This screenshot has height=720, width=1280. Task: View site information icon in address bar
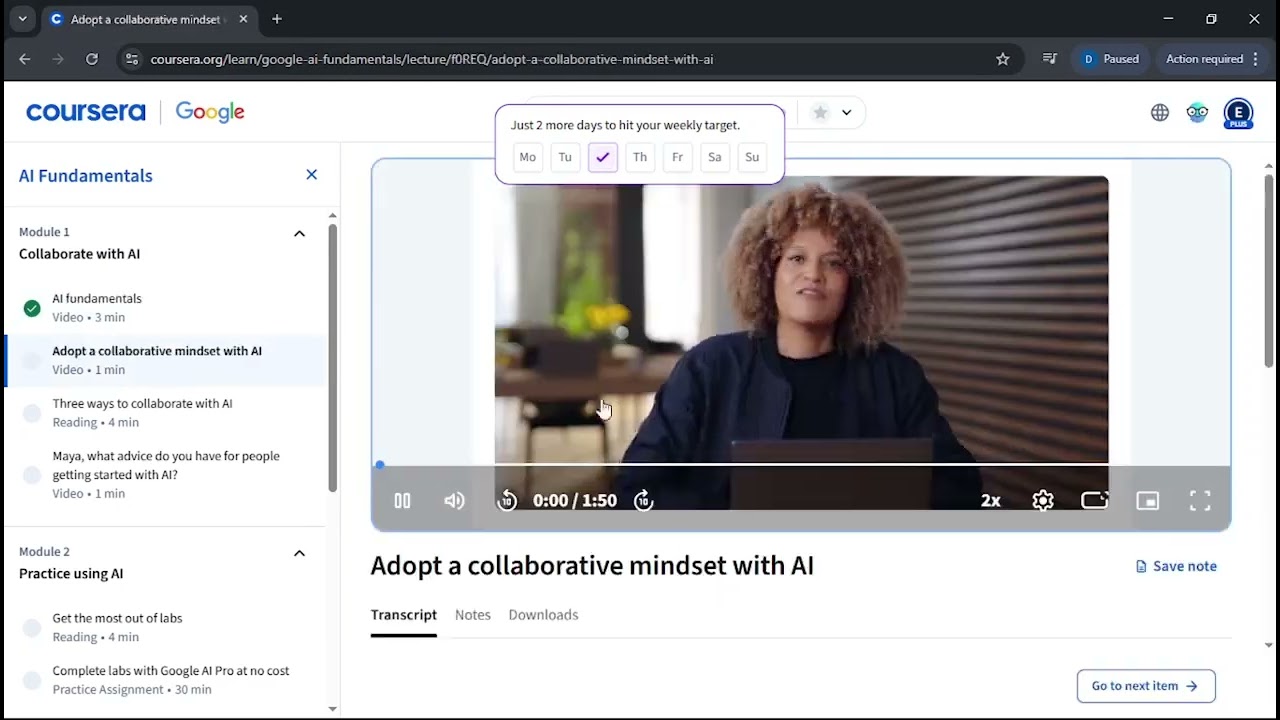[131, 59]
